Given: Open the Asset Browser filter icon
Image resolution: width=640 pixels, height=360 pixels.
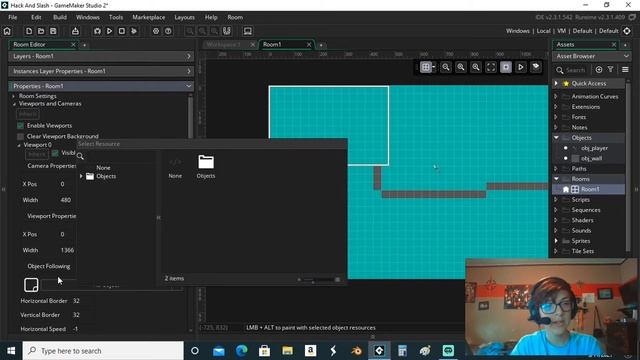Looking at the screenshot, I should [611, 70].
